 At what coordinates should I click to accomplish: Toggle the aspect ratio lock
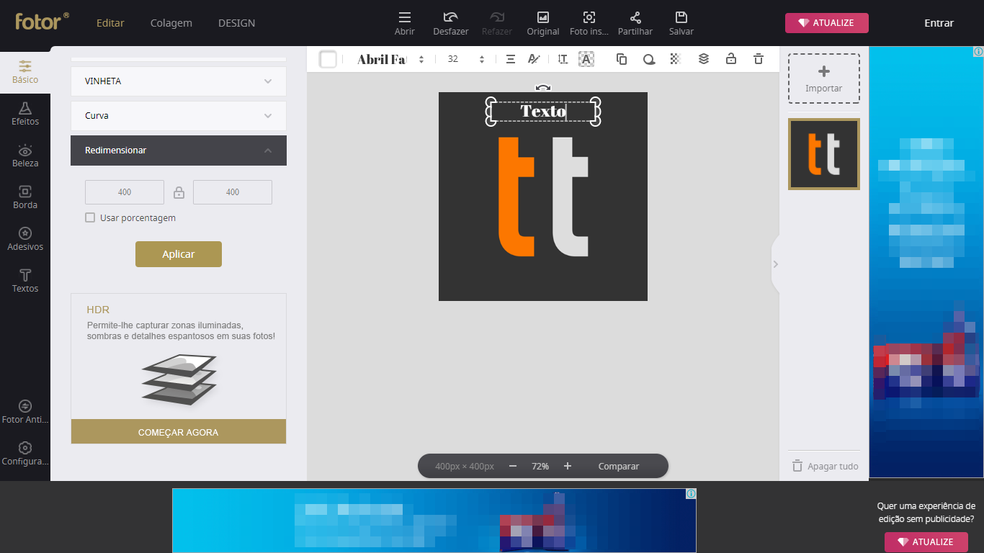pyautogui.click(x=179, y=193)
